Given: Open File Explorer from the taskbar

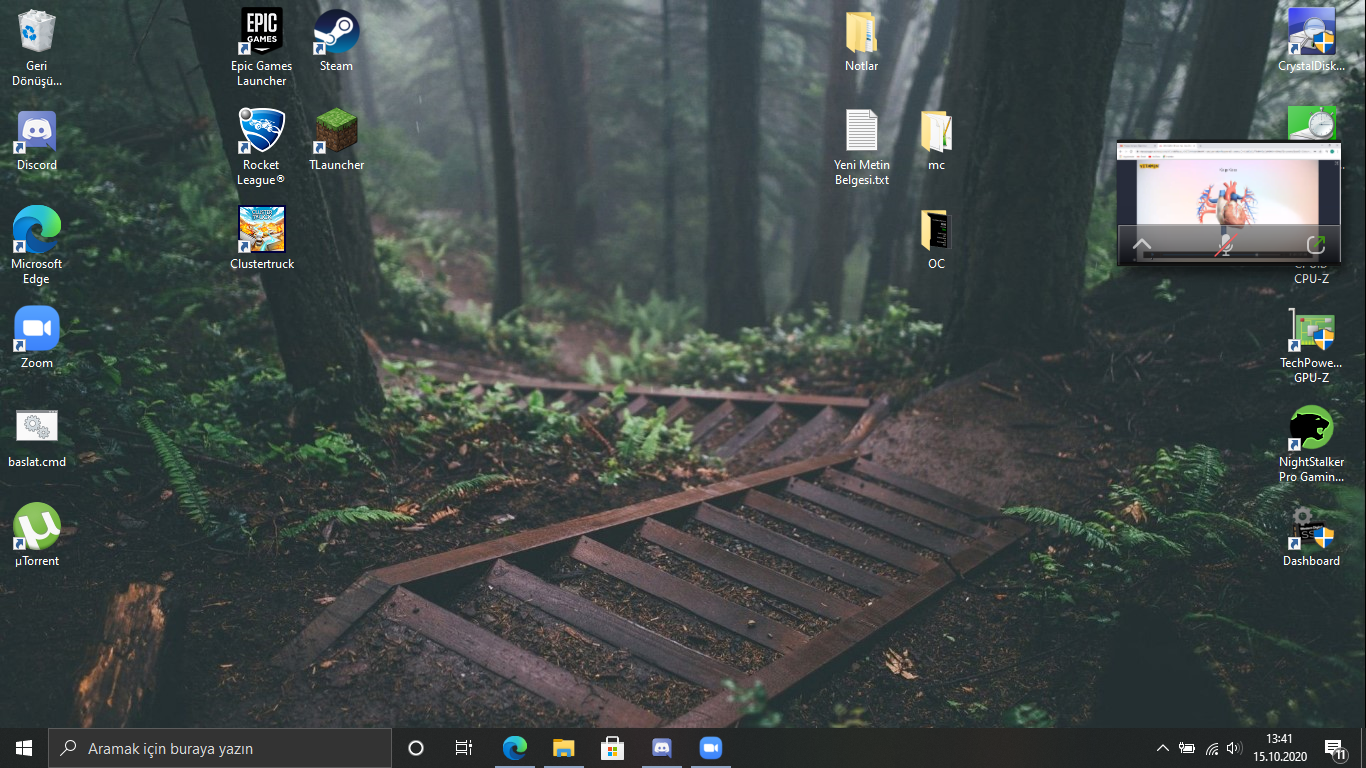Looking at the screenshot, I should tap(564, 748).
